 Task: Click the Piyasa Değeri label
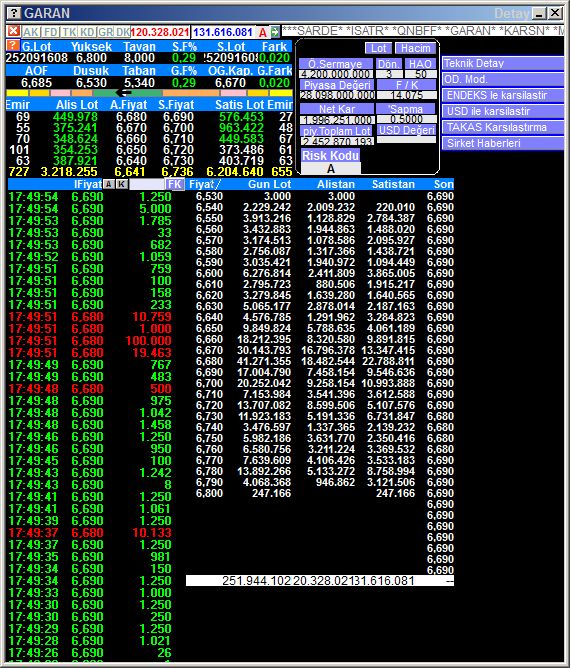pyautogui.click(x=337, y=85)
